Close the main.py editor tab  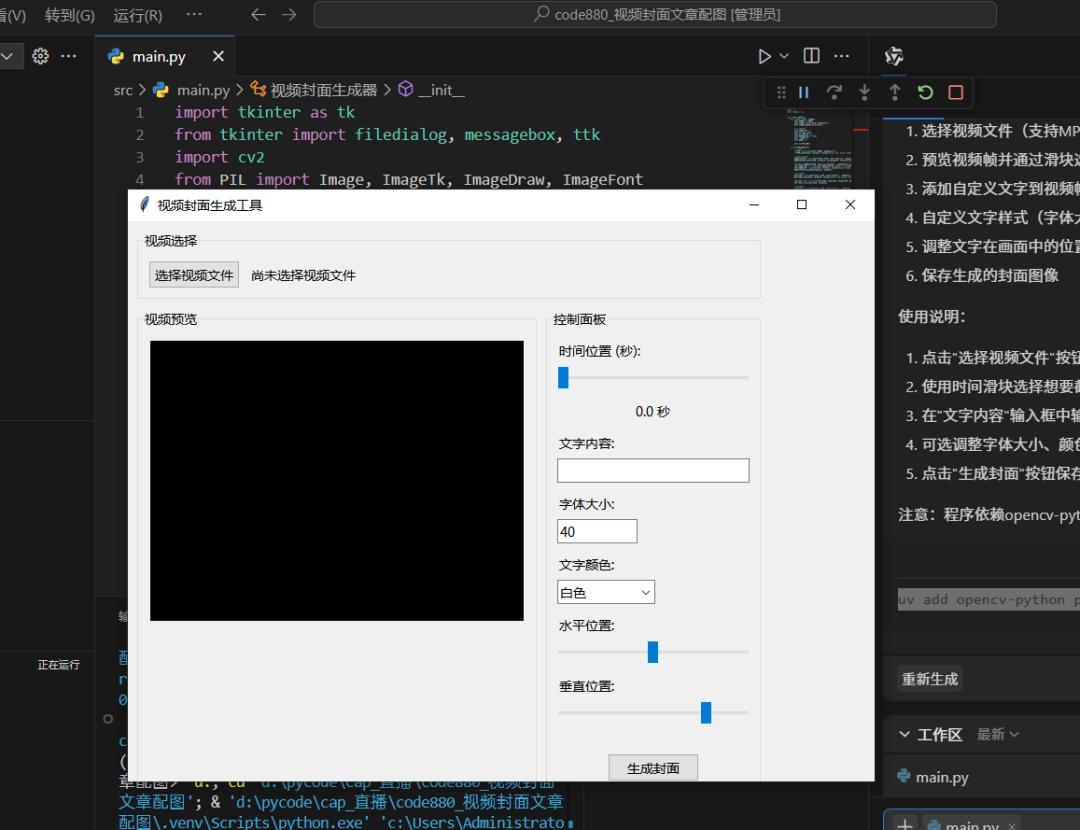218,56
